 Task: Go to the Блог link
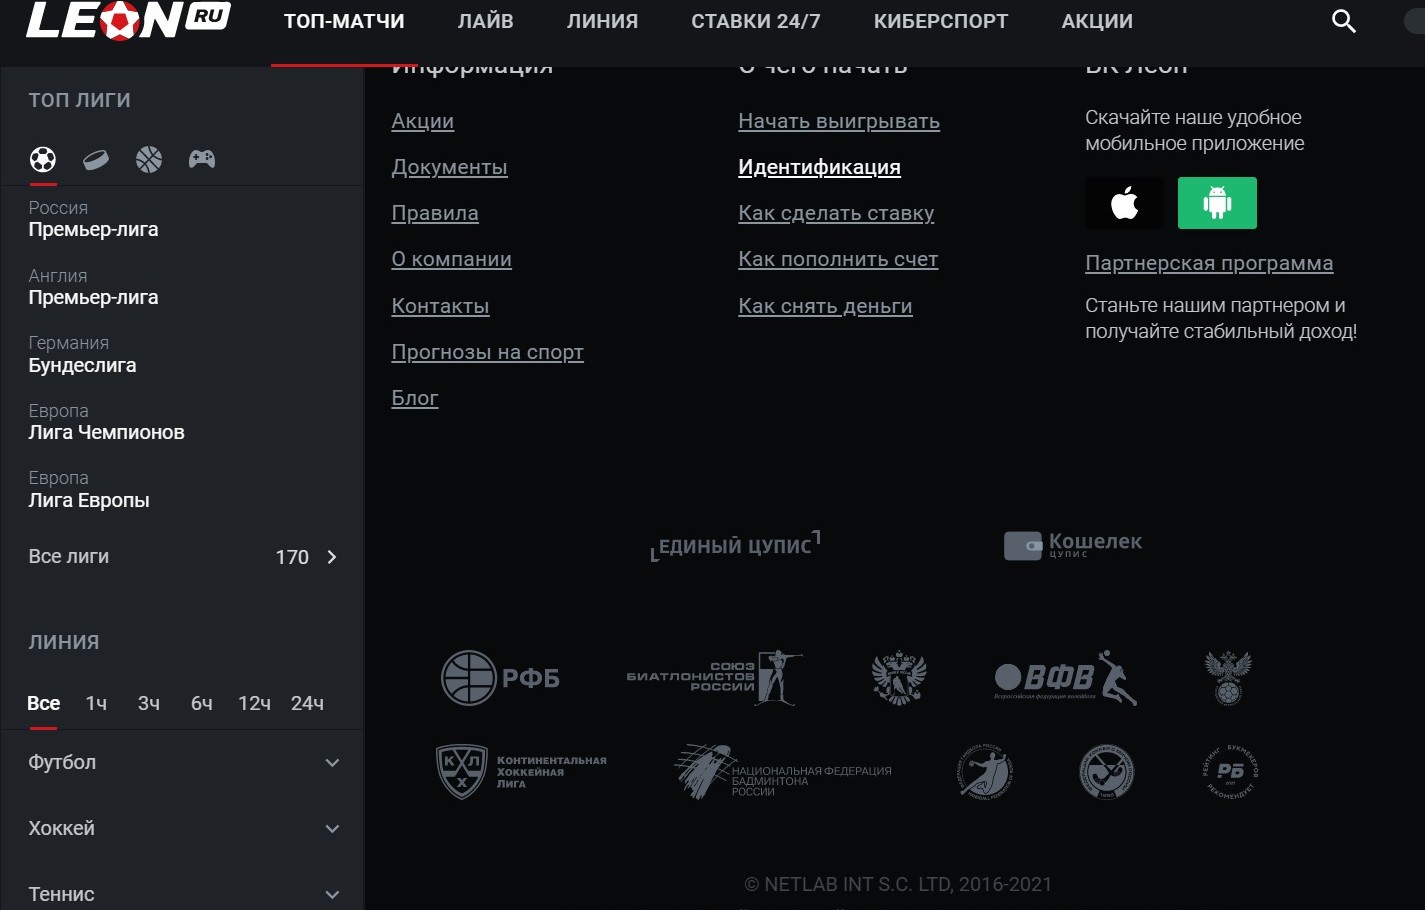coord(415,398)
